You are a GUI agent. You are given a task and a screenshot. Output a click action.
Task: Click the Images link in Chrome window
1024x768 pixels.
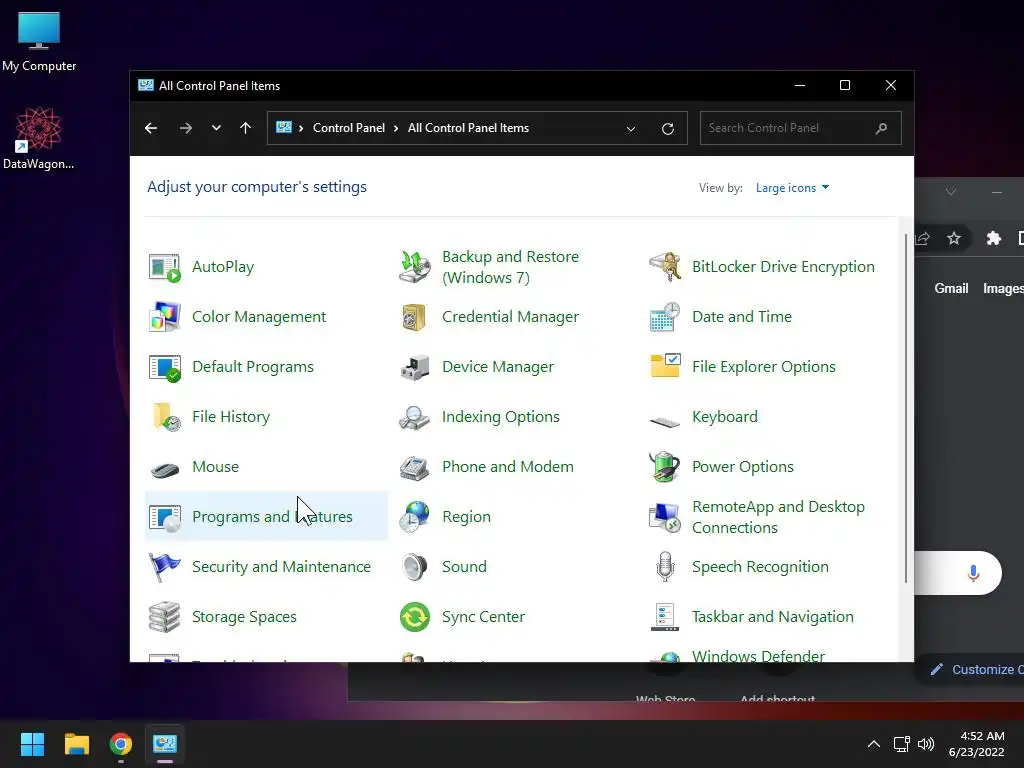click(x=1003, y=289)
